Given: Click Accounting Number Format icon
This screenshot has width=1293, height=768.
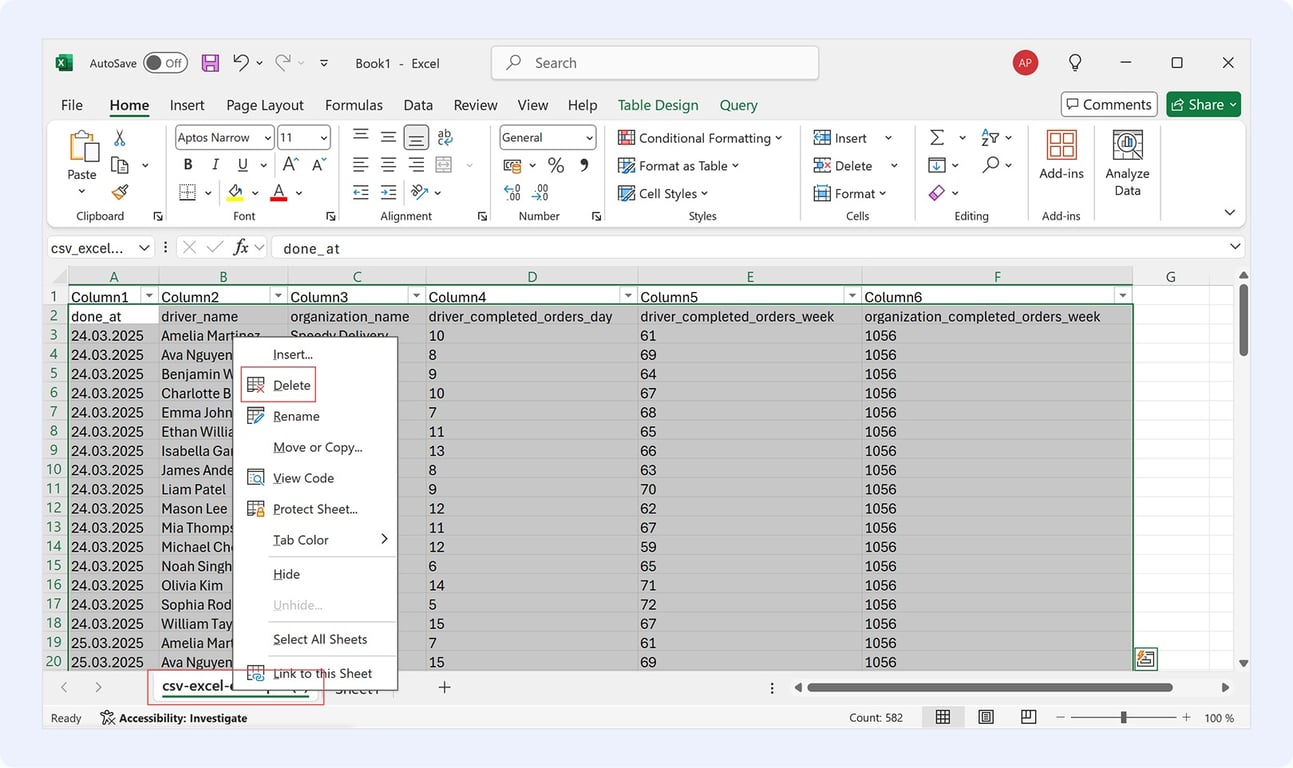Looking at the screenshot, I should point(512,165).
